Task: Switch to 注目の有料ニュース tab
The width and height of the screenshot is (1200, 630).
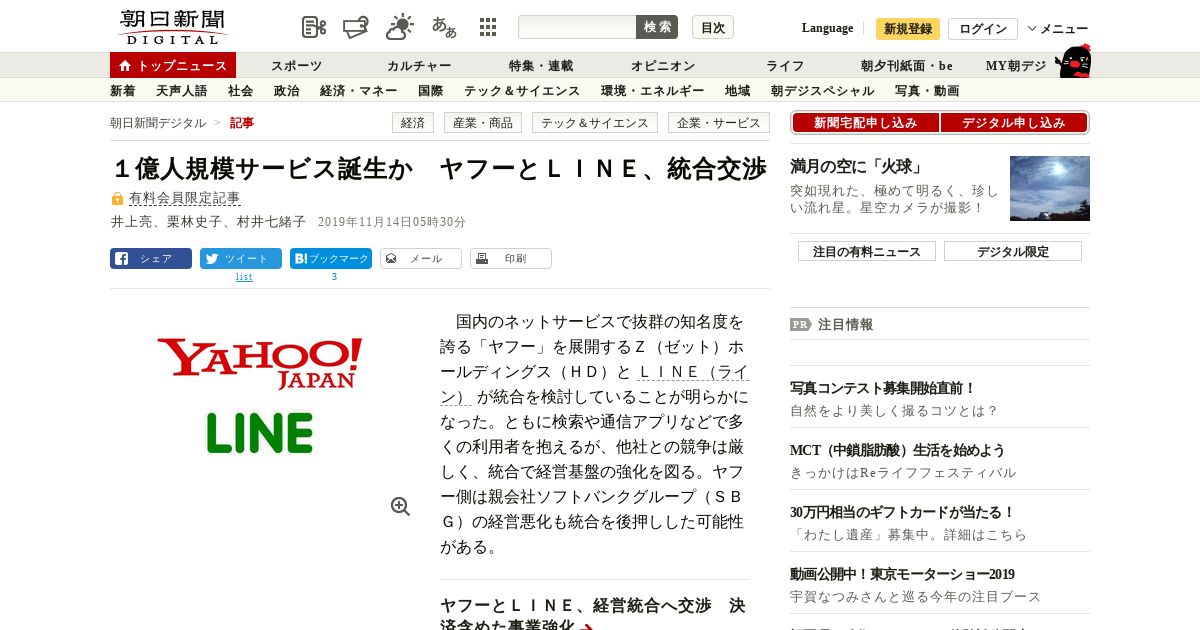Action: click(x=867, y=251)
